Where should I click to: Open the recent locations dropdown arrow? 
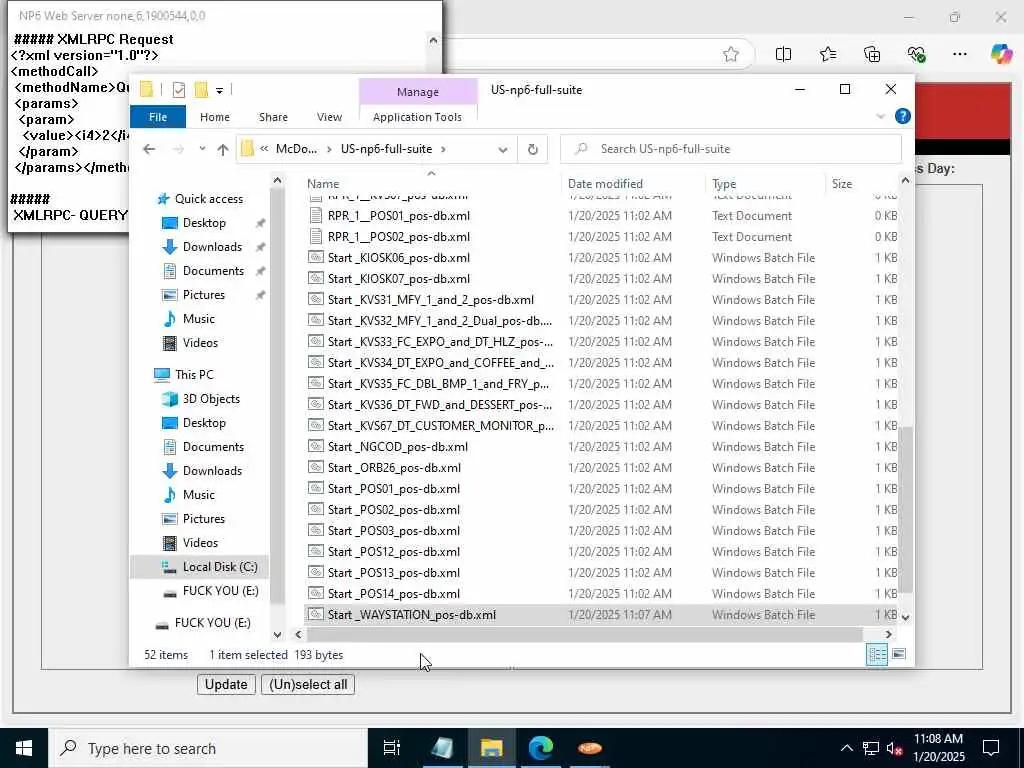pyautogui.click(x=202, y=149)
